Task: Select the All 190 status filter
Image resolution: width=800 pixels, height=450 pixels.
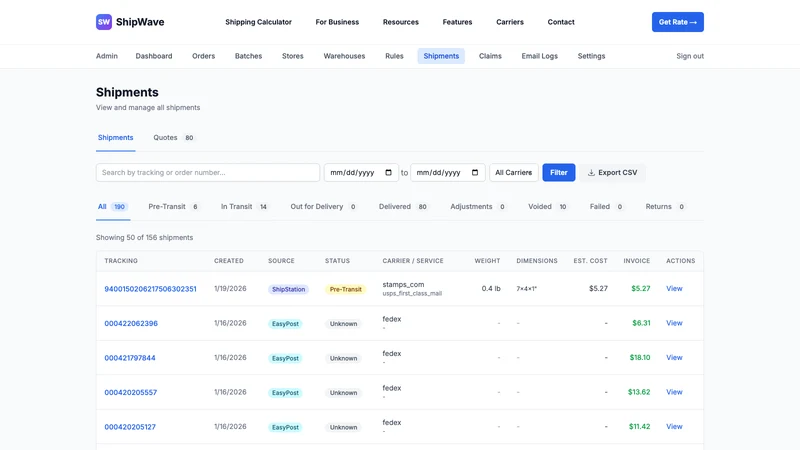Action: [113, 207]
